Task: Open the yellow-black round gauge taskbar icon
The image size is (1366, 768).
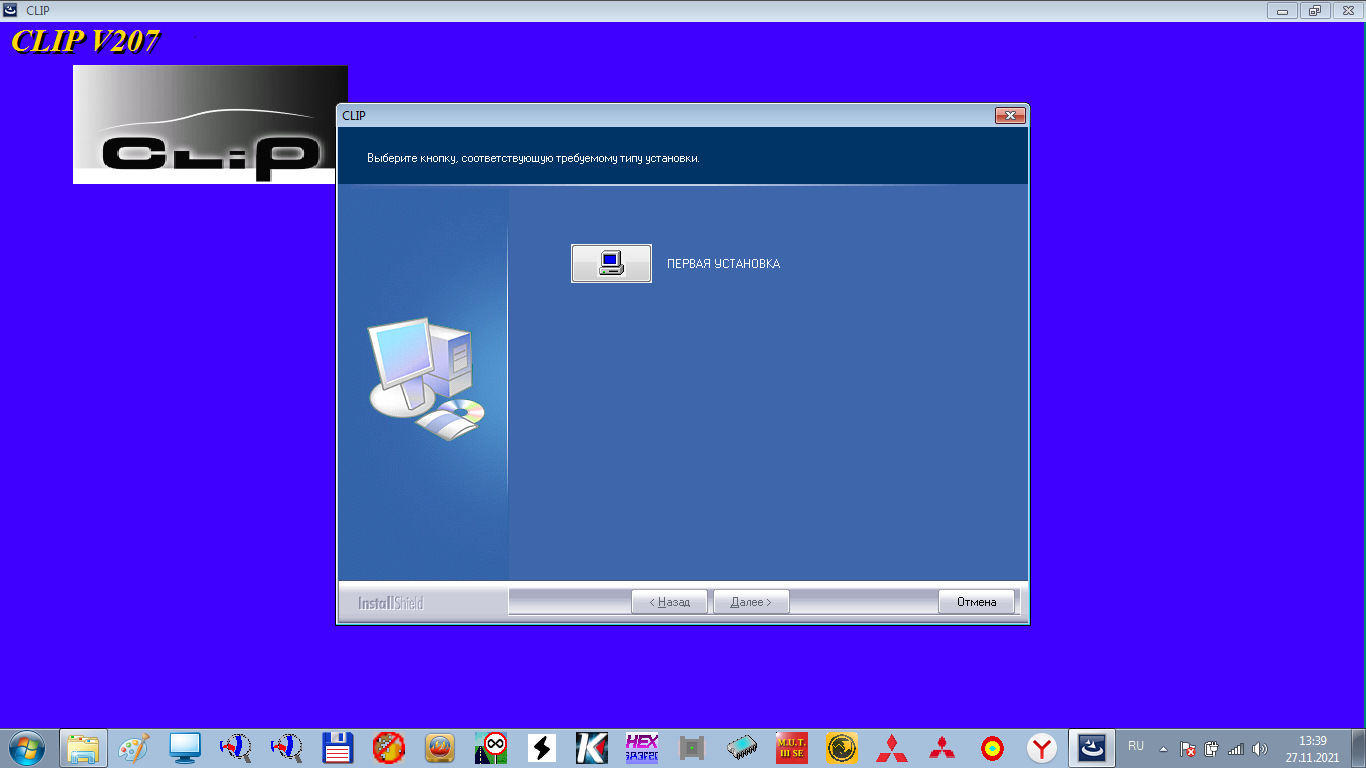Action: click(x=842, y=747)
